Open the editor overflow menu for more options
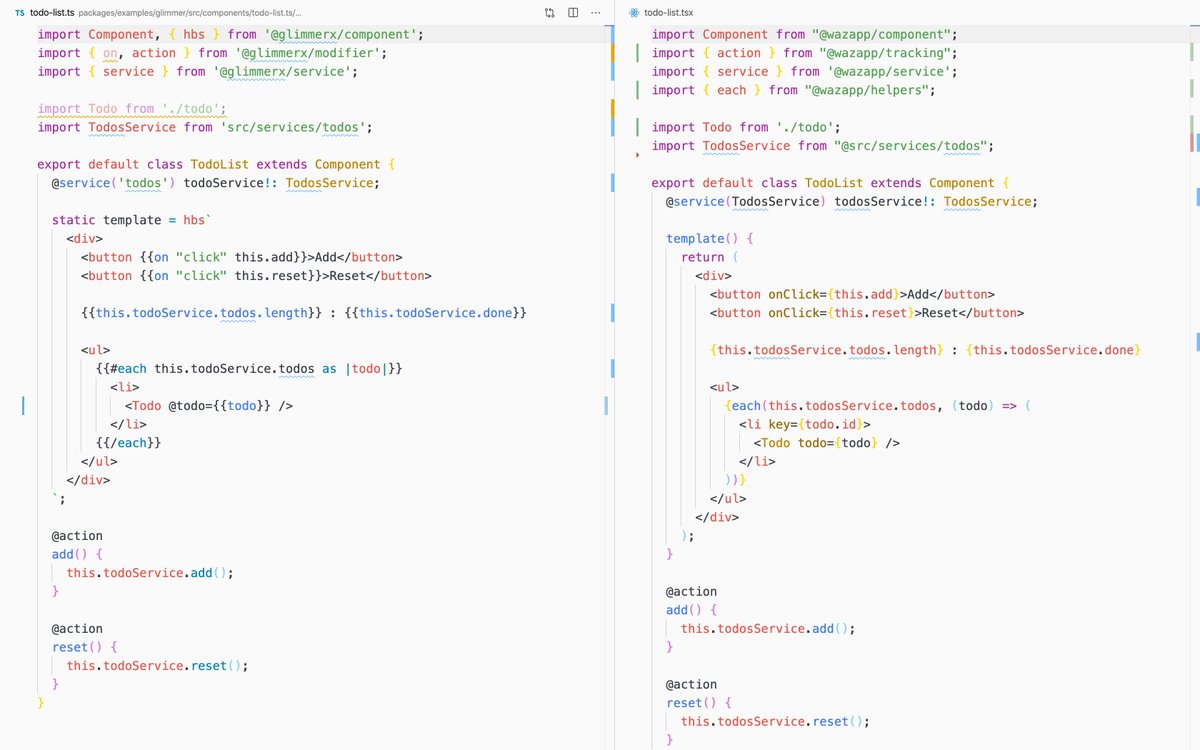 pyautogui.click(x=596, y=12)
